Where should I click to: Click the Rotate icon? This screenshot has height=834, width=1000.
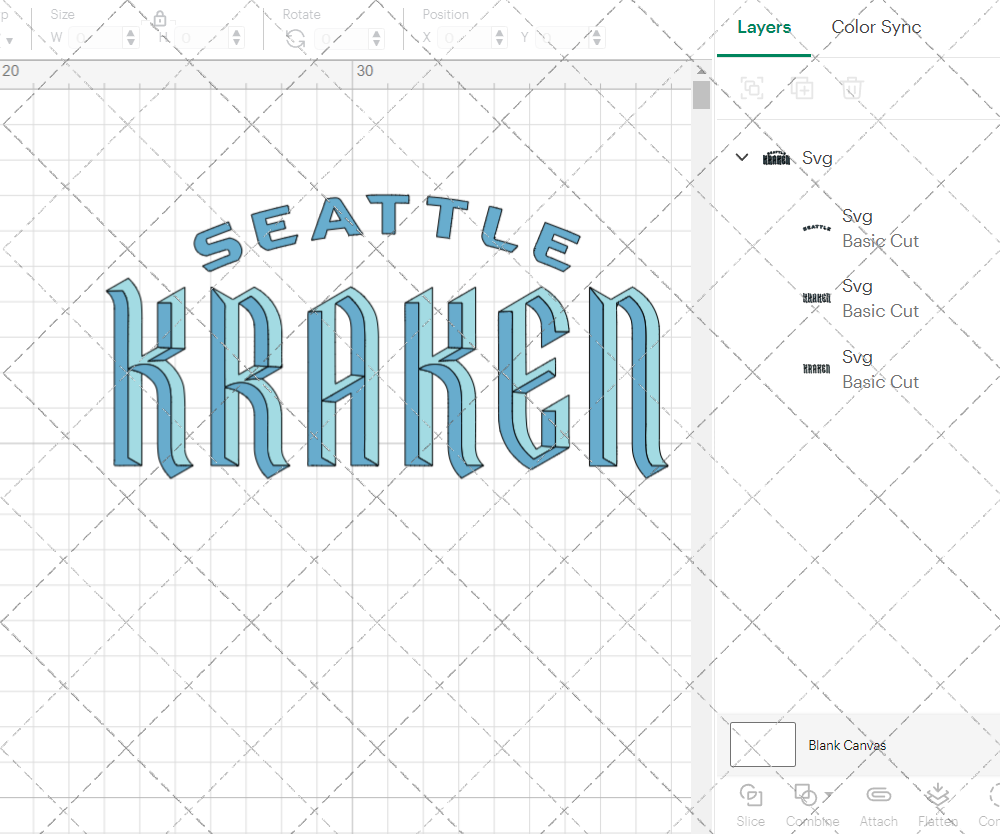click(295, 40)
